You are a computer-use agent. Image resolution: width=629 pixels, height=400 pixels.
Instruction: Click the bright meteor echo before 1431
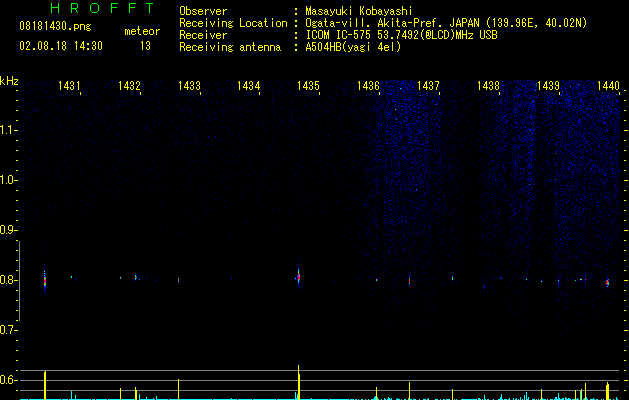[x=45, y=281]
